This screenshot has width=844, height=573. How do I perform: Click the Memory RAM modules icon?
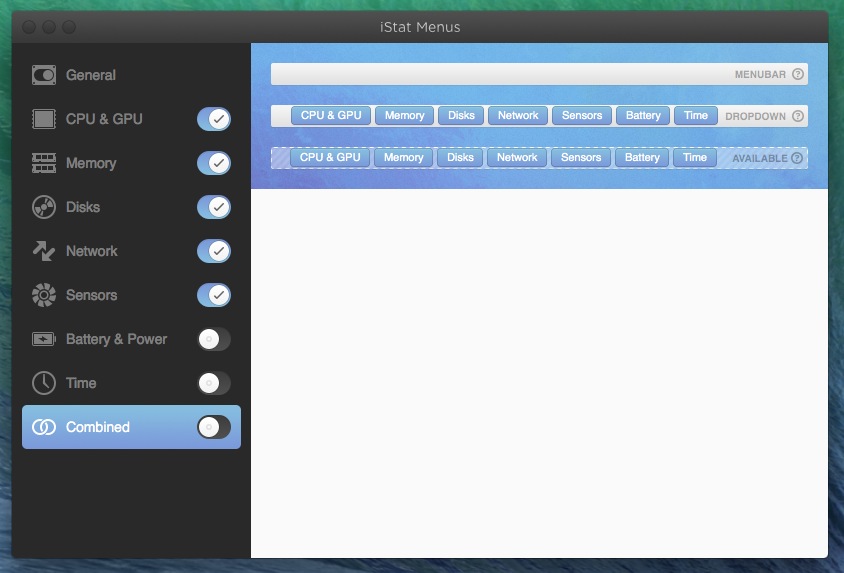click(44, 163)
